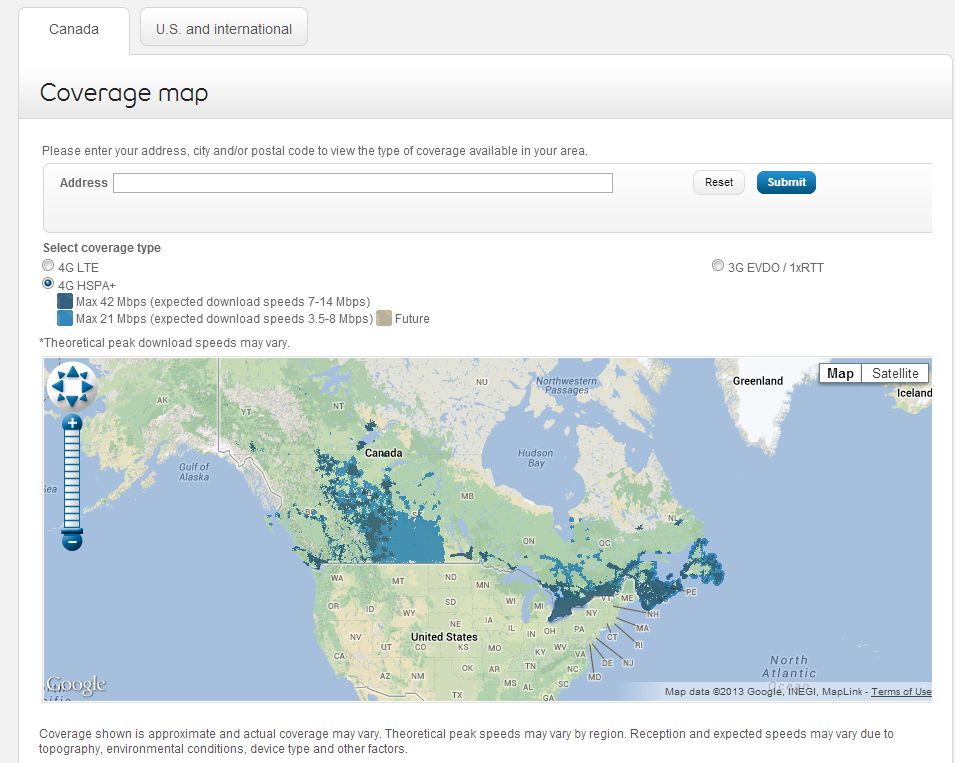Zoom in with the plus button

pyautogui.click(x=72, y=423)
